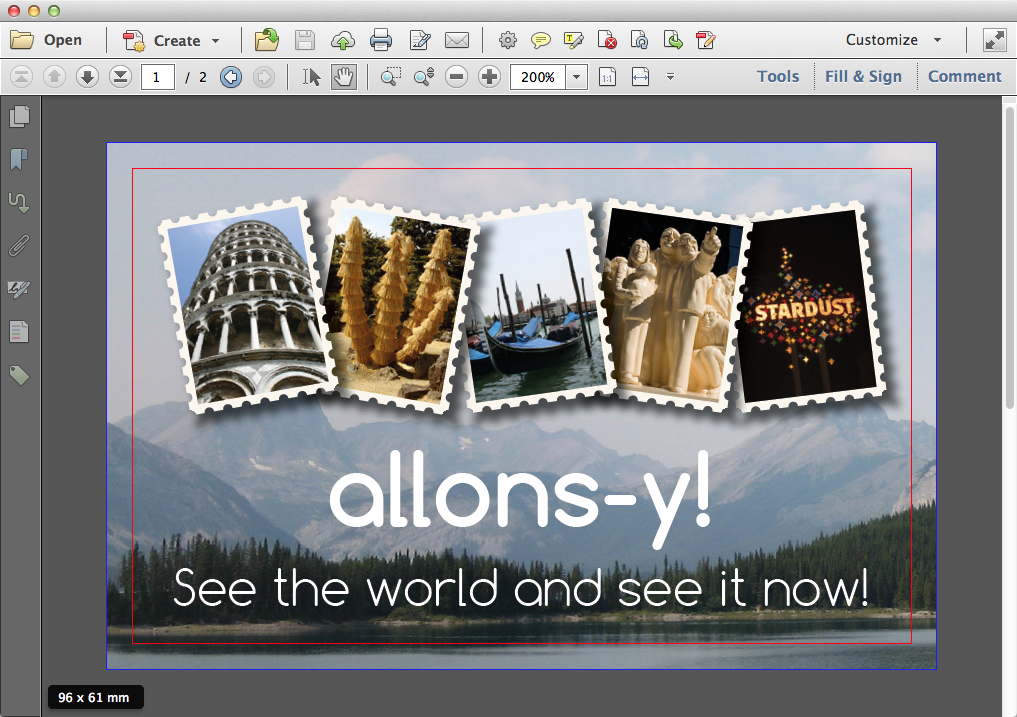Go to the previous view
Screen dimensions: 1017x717
click(231, 77)
